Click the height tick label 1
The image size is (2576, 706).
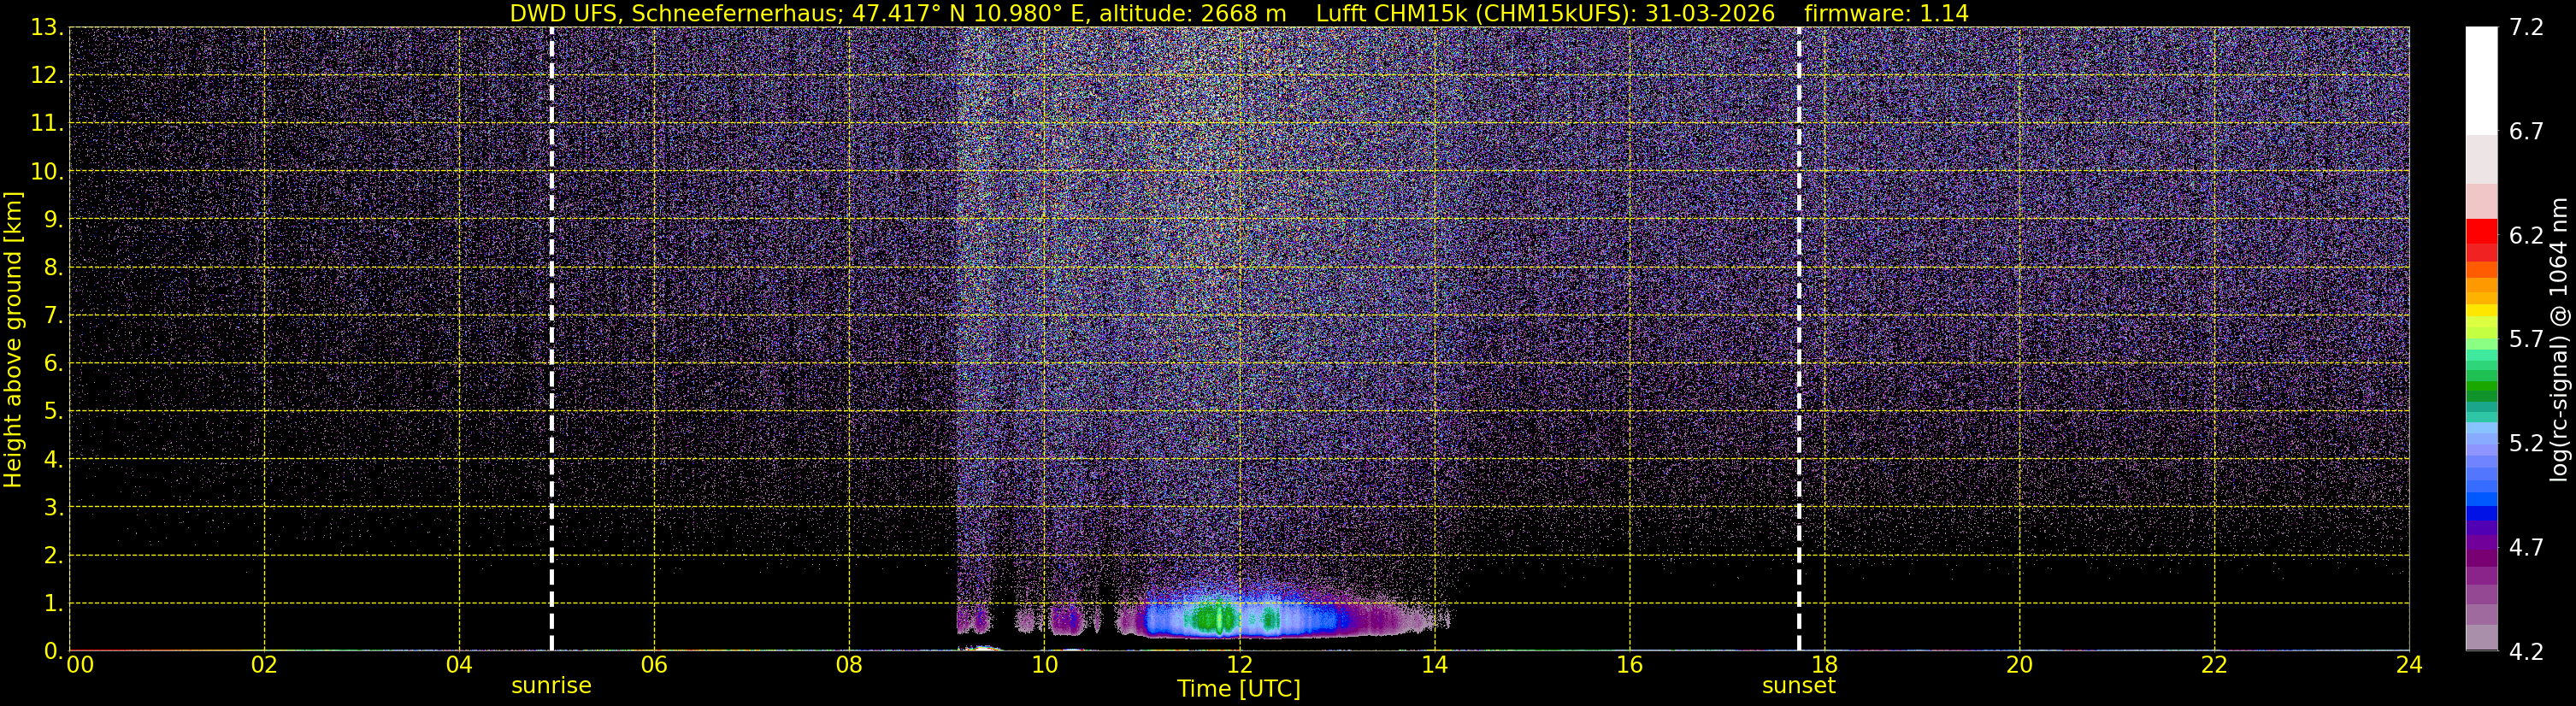[52, 604]
